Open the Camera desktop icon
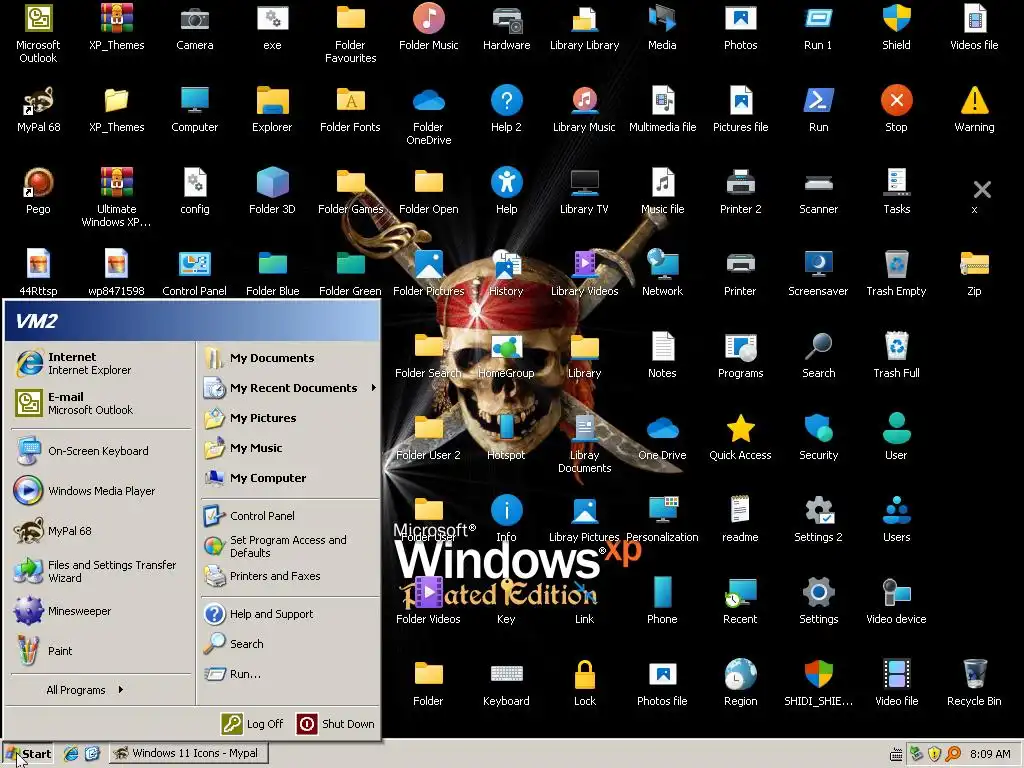This screenshot has height=768, width=1024. (195, 28)
